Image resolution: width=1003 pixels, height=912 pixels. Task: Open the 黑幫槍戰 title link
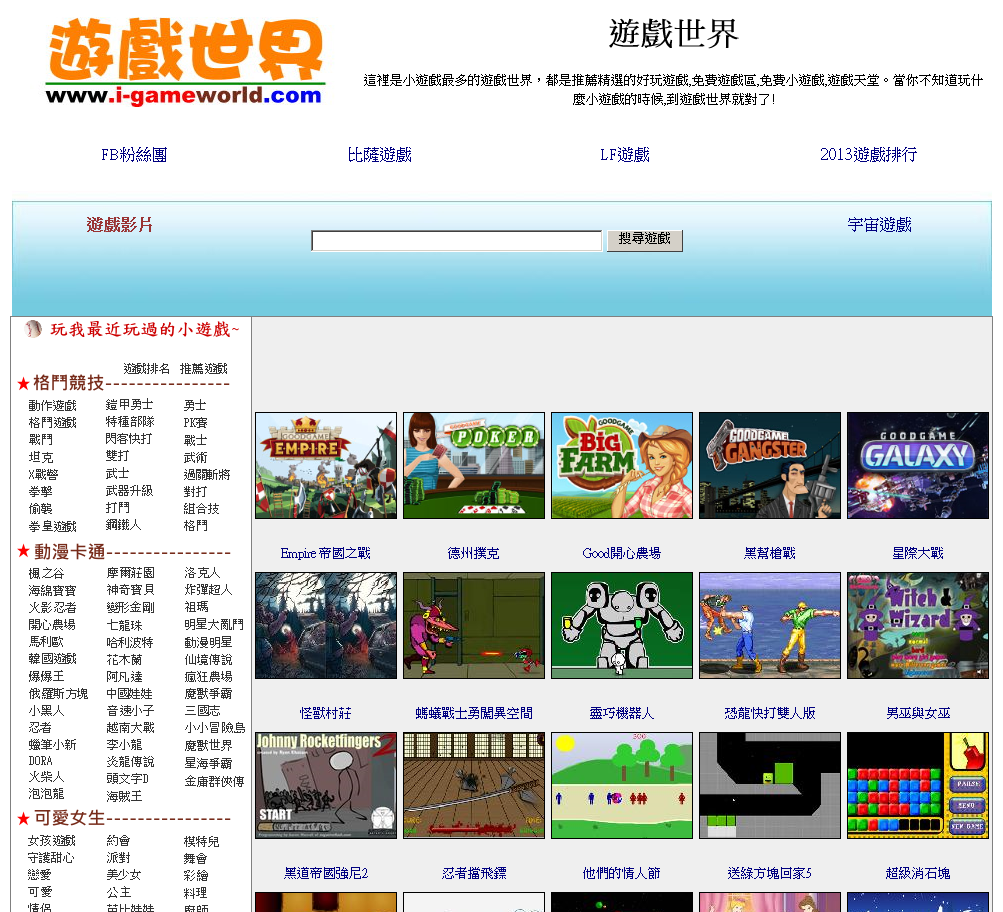pos(770,553)
